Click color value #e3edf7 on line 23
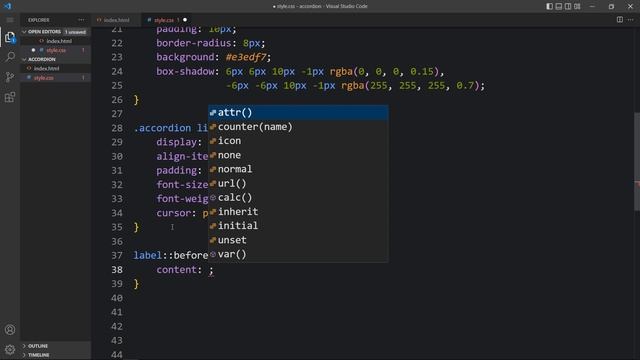 [x=246, y=57]
